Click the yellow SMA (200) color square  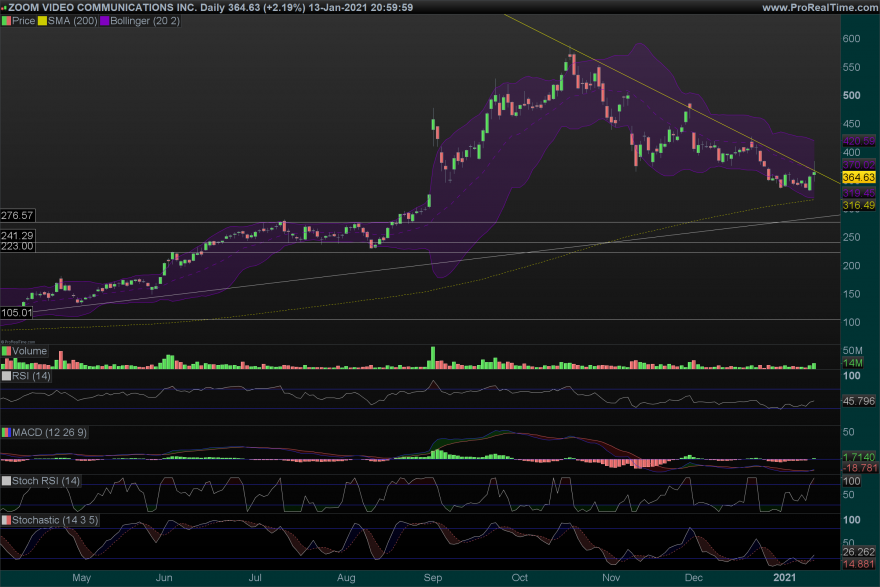click(42, 21)
